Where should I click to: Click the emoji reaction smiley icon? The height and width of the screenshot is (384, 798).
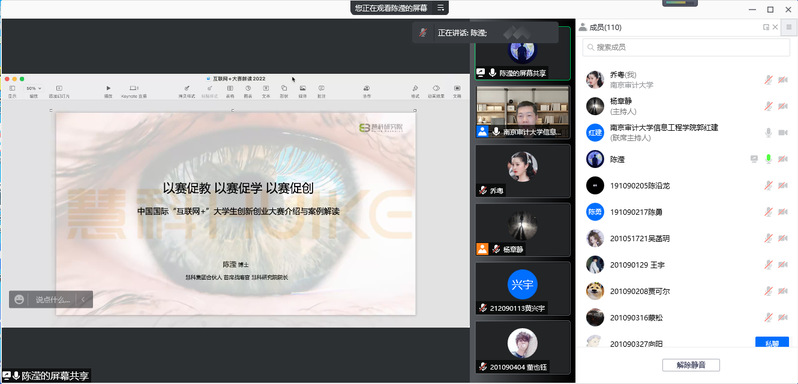[19, 300]
